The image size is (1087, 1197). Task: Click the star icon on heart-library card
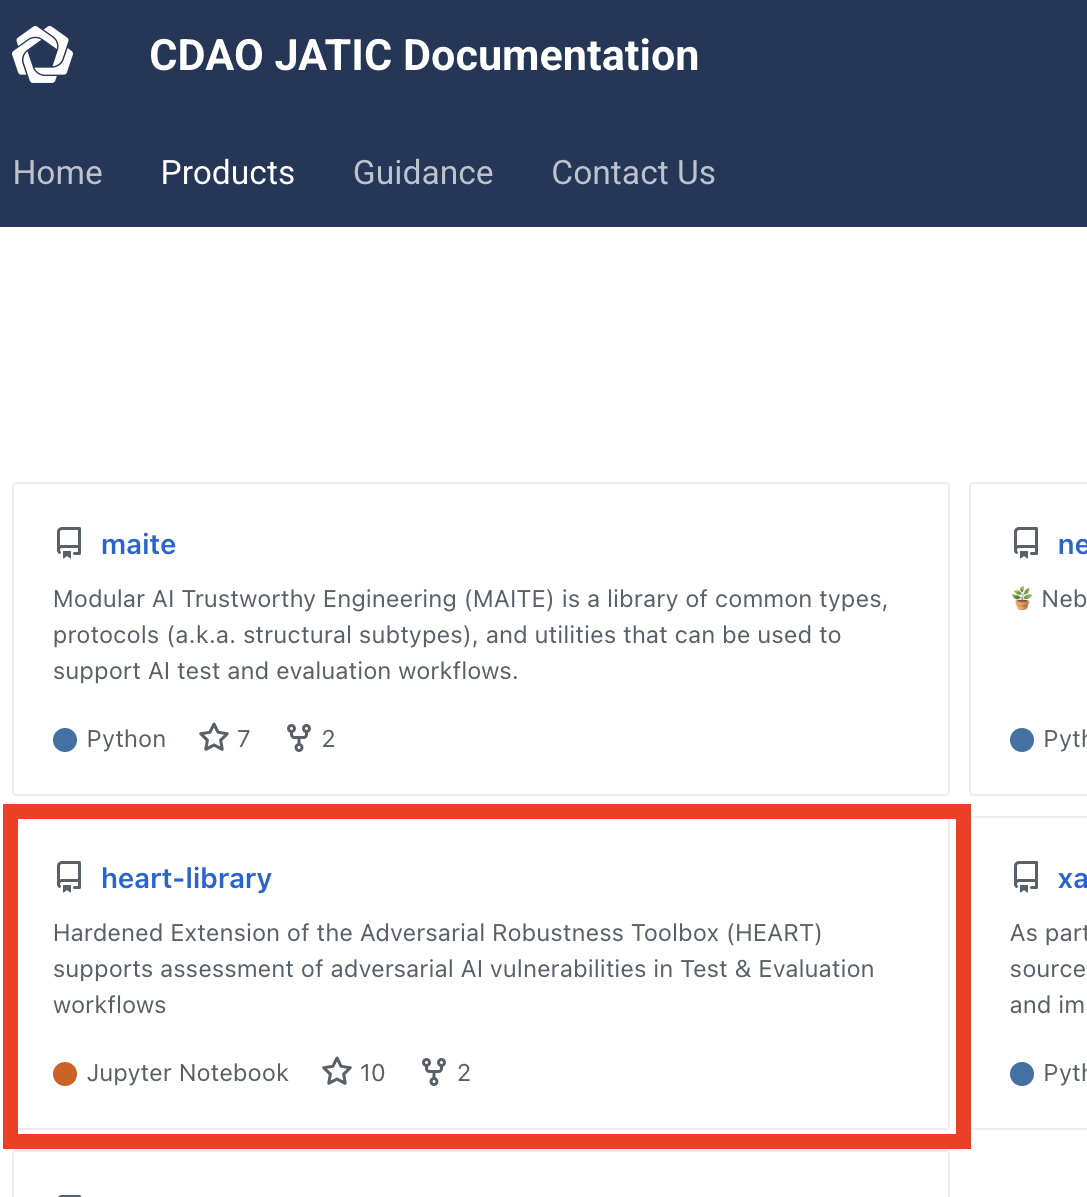[337, 1072]
